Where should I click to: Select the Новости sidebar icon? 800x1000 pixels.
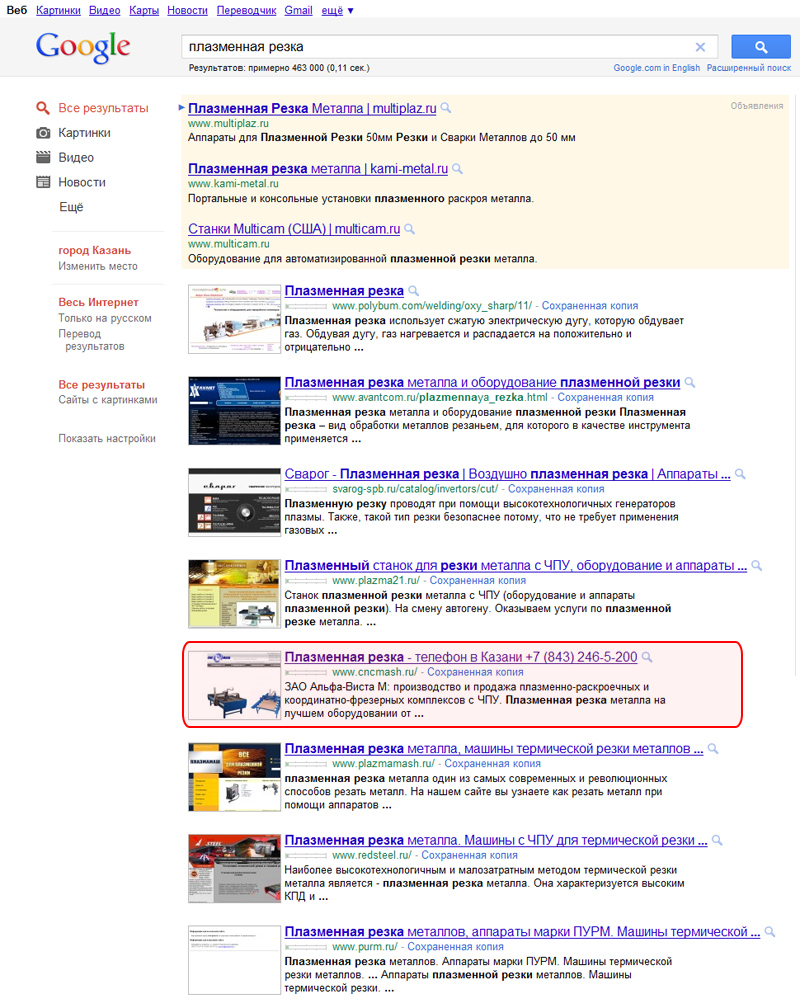43,183
